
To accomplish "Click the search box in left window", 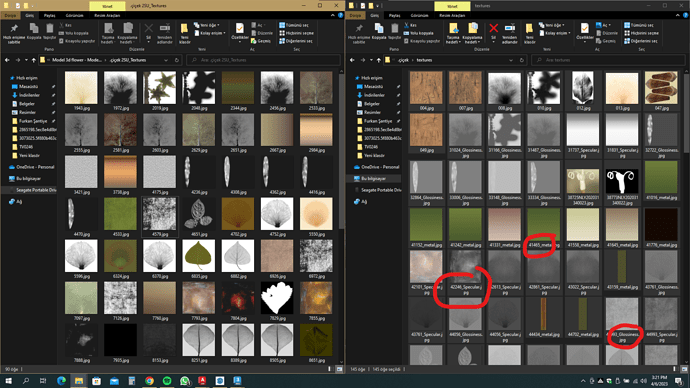I will 264,60.
